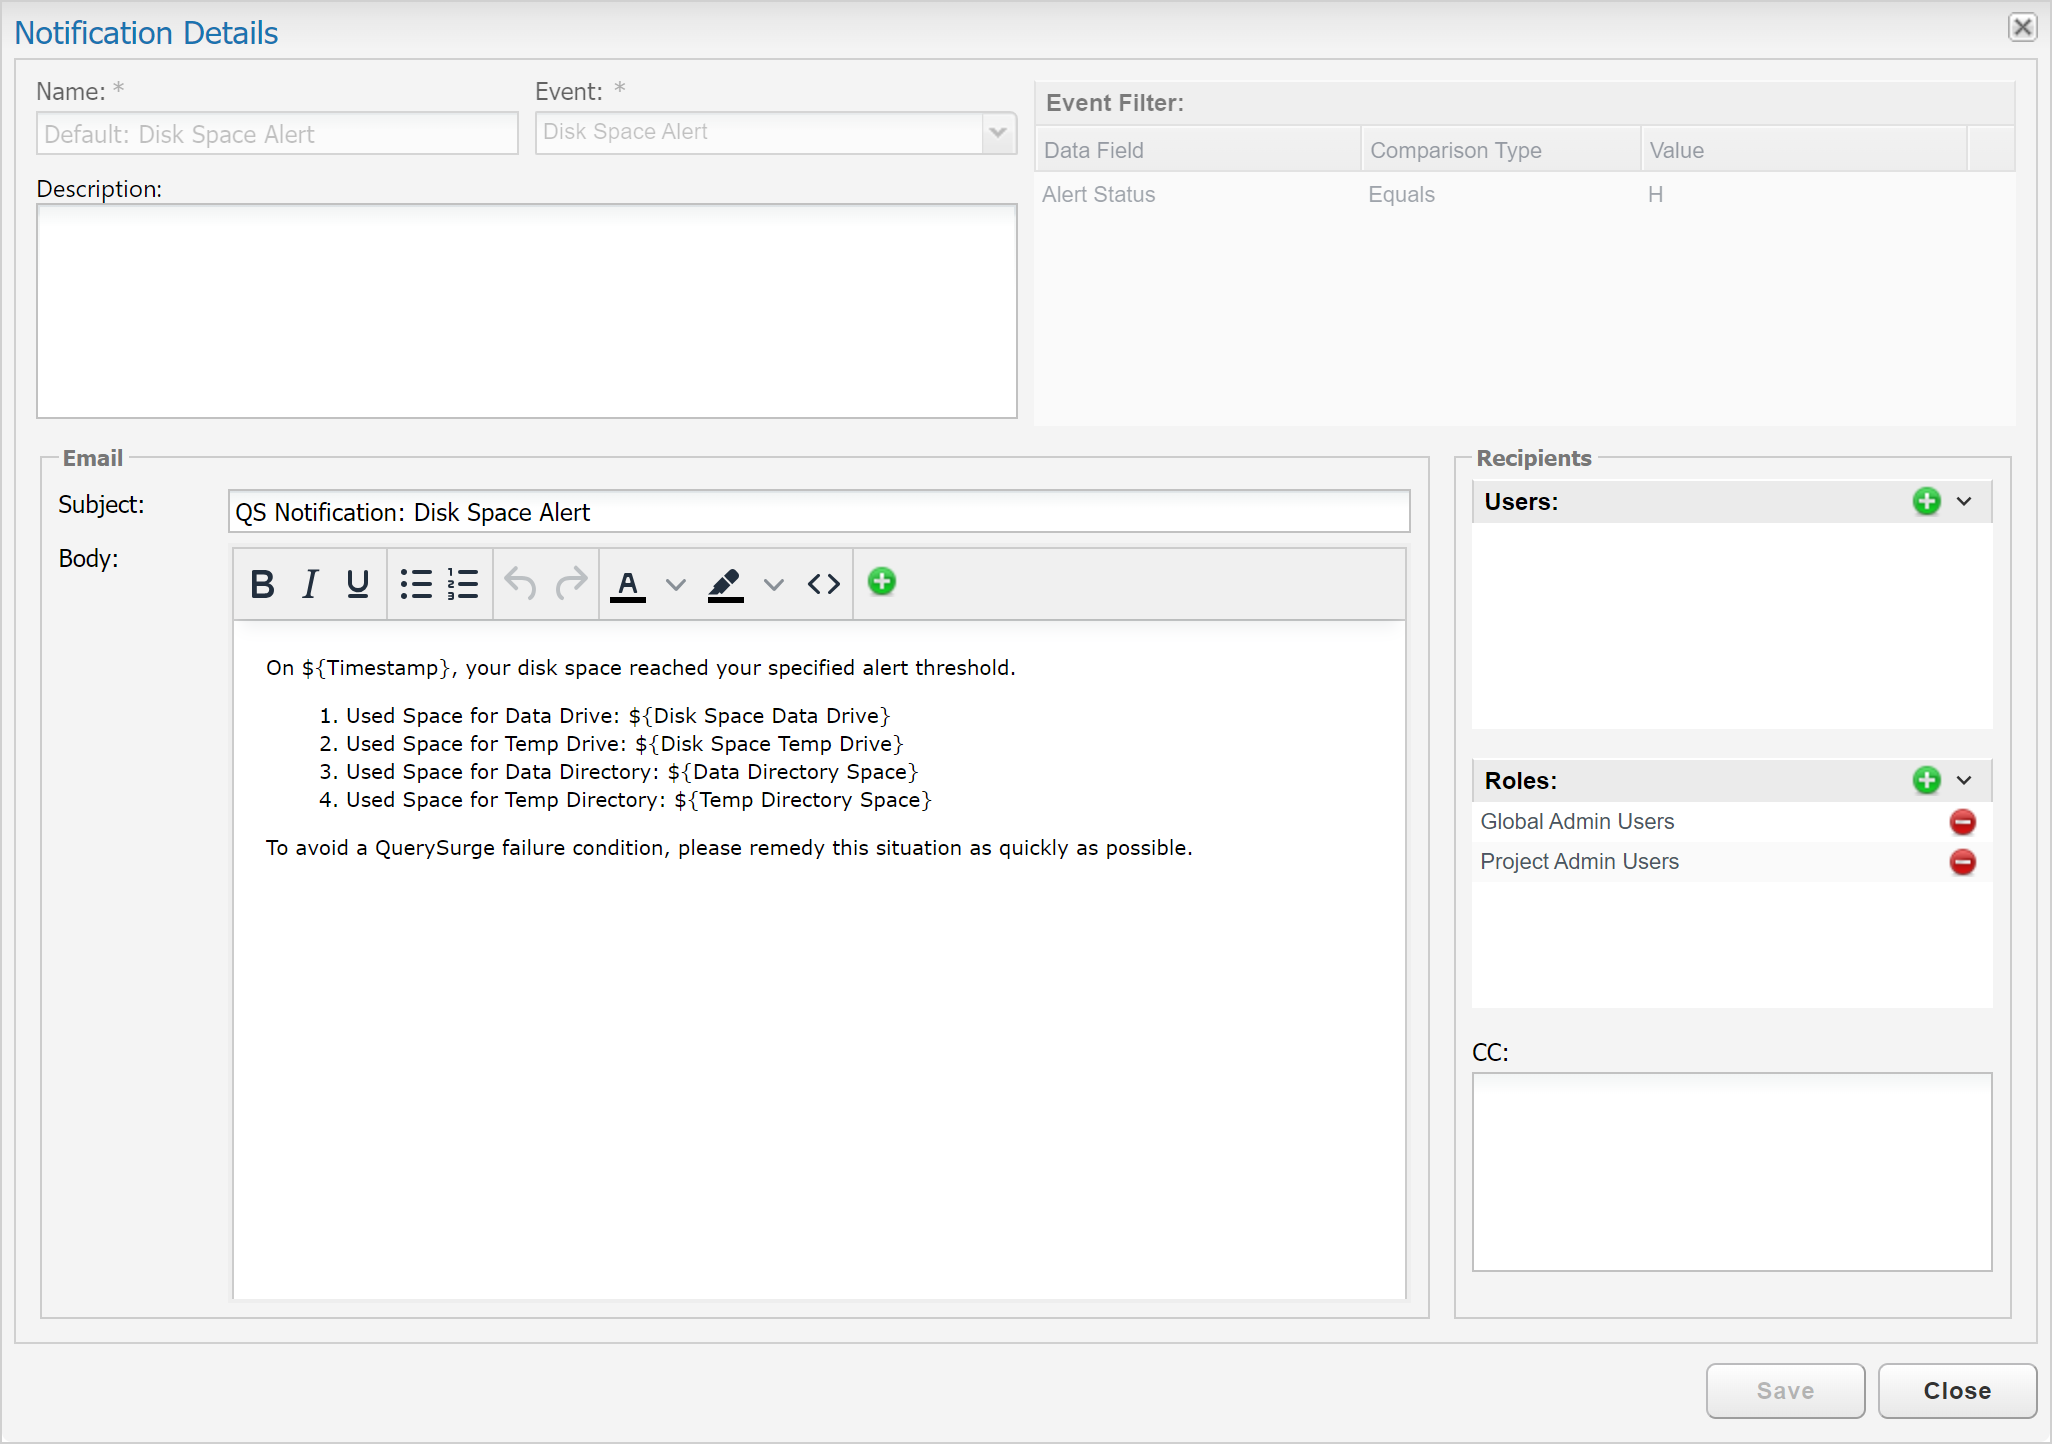Screen dimensions: 2052x1444
Task: Apply underline formatting
Action: (358, 584)
